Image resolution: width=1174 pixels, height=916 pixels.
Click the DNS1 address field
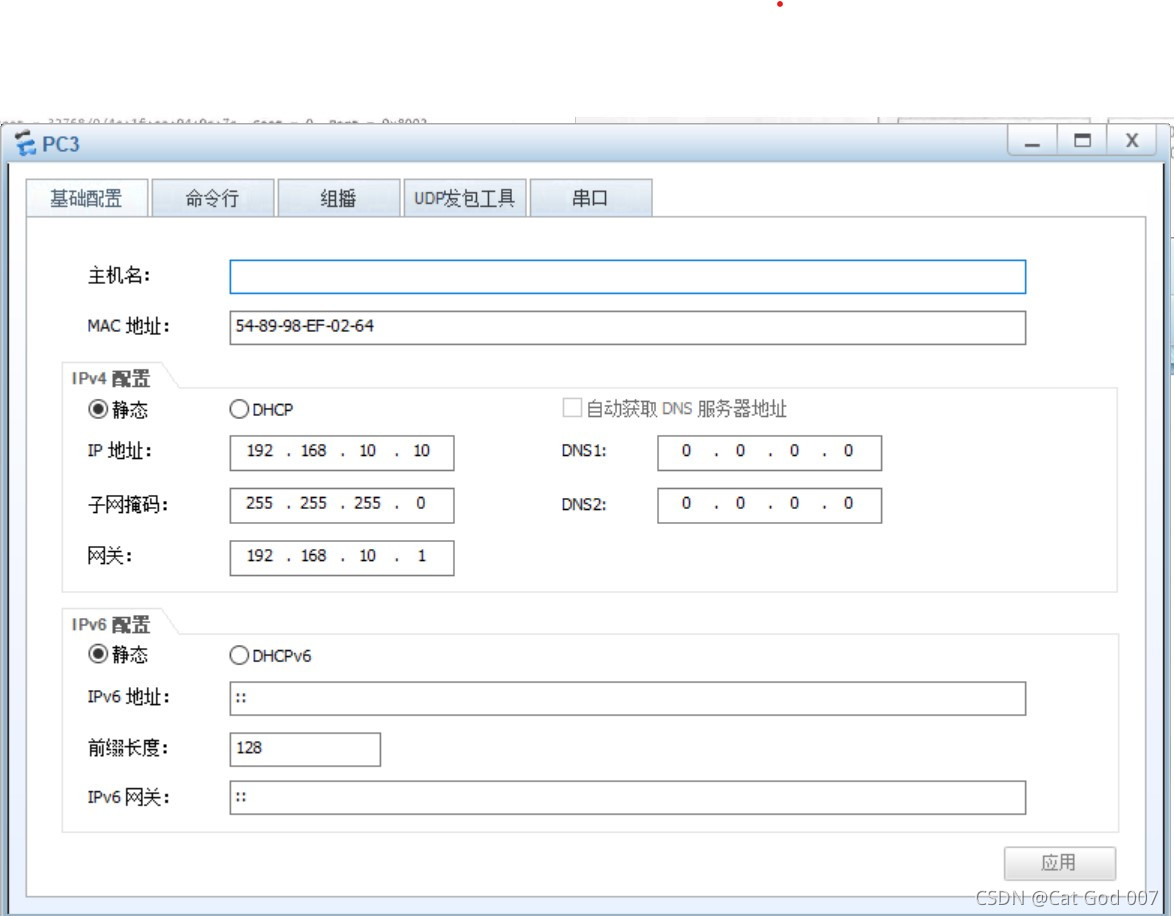pos(770,452)
